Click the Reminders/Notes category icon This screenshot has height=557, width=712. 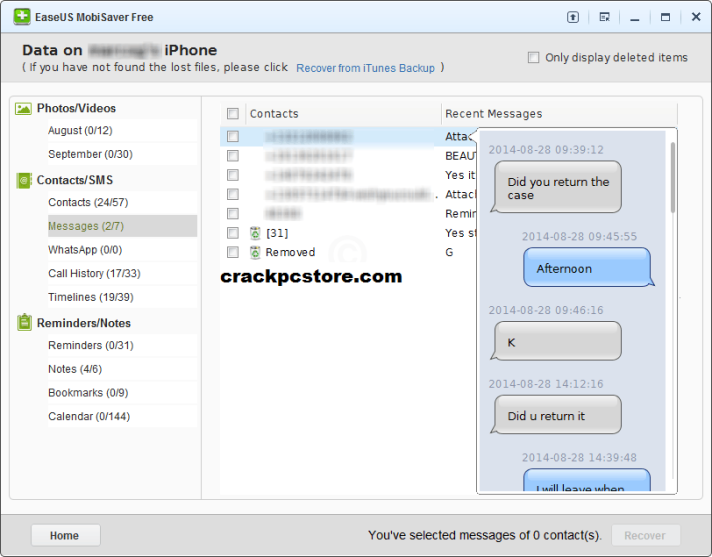click(x=24, y=323)
